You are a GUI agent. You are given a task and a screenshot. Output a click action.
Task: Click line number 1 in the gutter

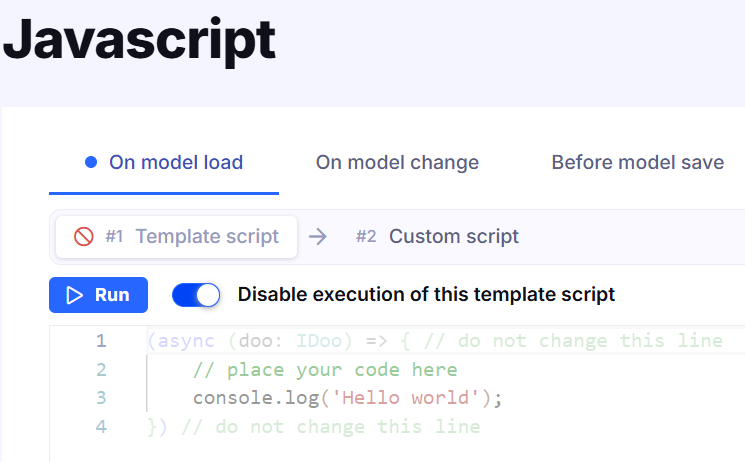tap(101, 341)
